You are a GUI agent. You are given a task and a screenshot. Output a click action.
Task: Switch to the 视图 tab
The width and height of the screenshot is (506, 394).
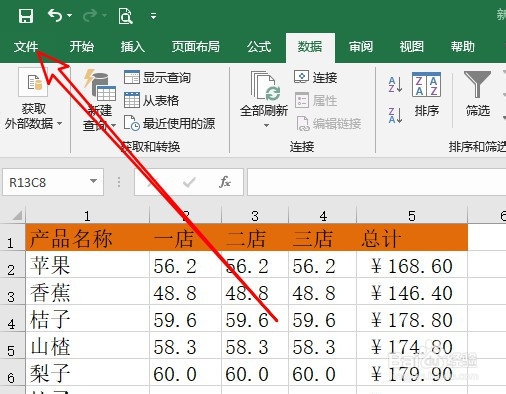pos(412,46)
